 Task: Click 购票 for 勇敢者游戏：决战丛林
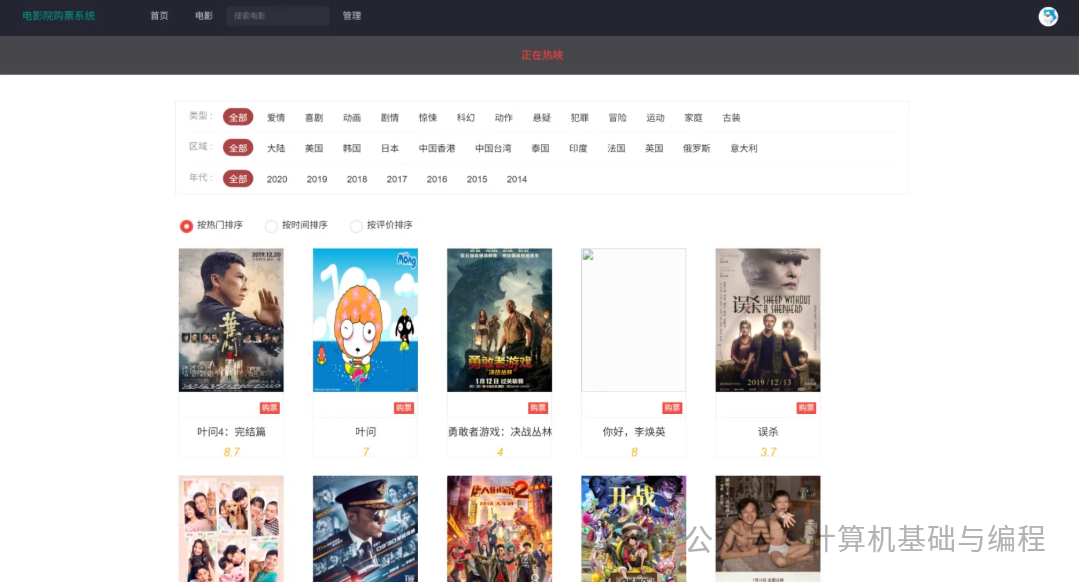click(538, 408)
